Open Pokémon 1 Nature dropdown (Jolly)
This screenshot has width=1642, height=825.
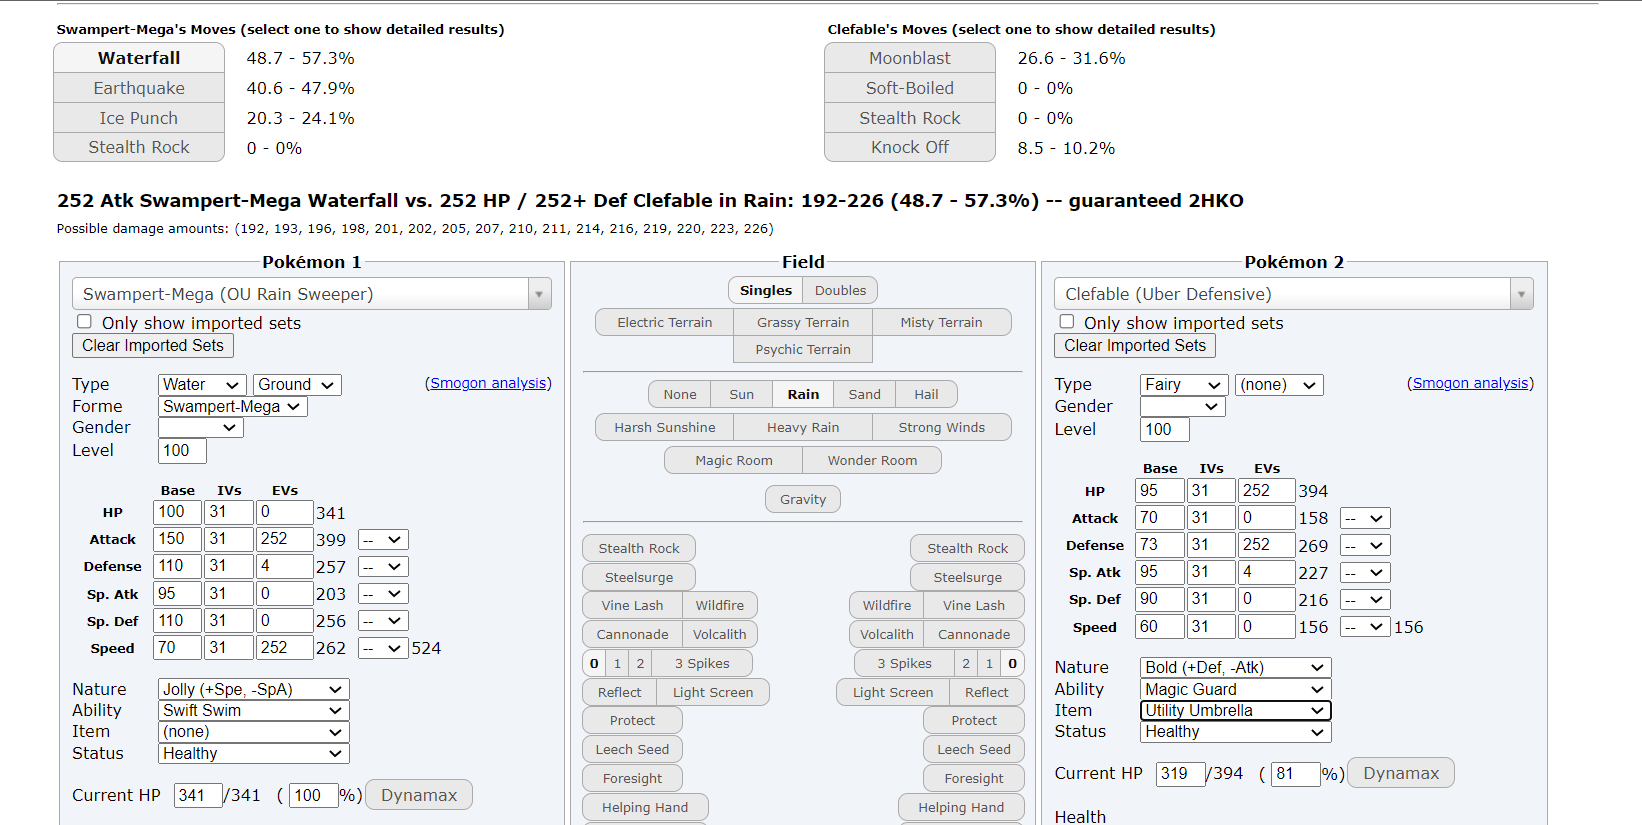254,689
